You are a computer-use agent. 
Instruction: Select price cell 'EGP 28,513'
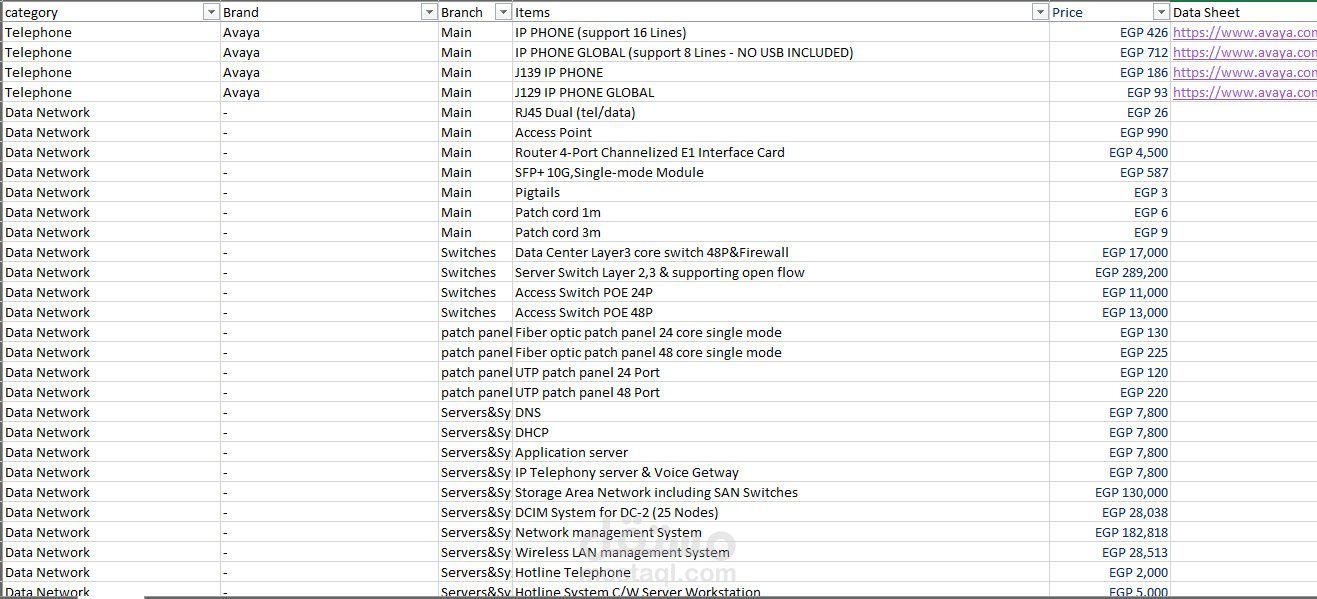tap(1110, 552)
